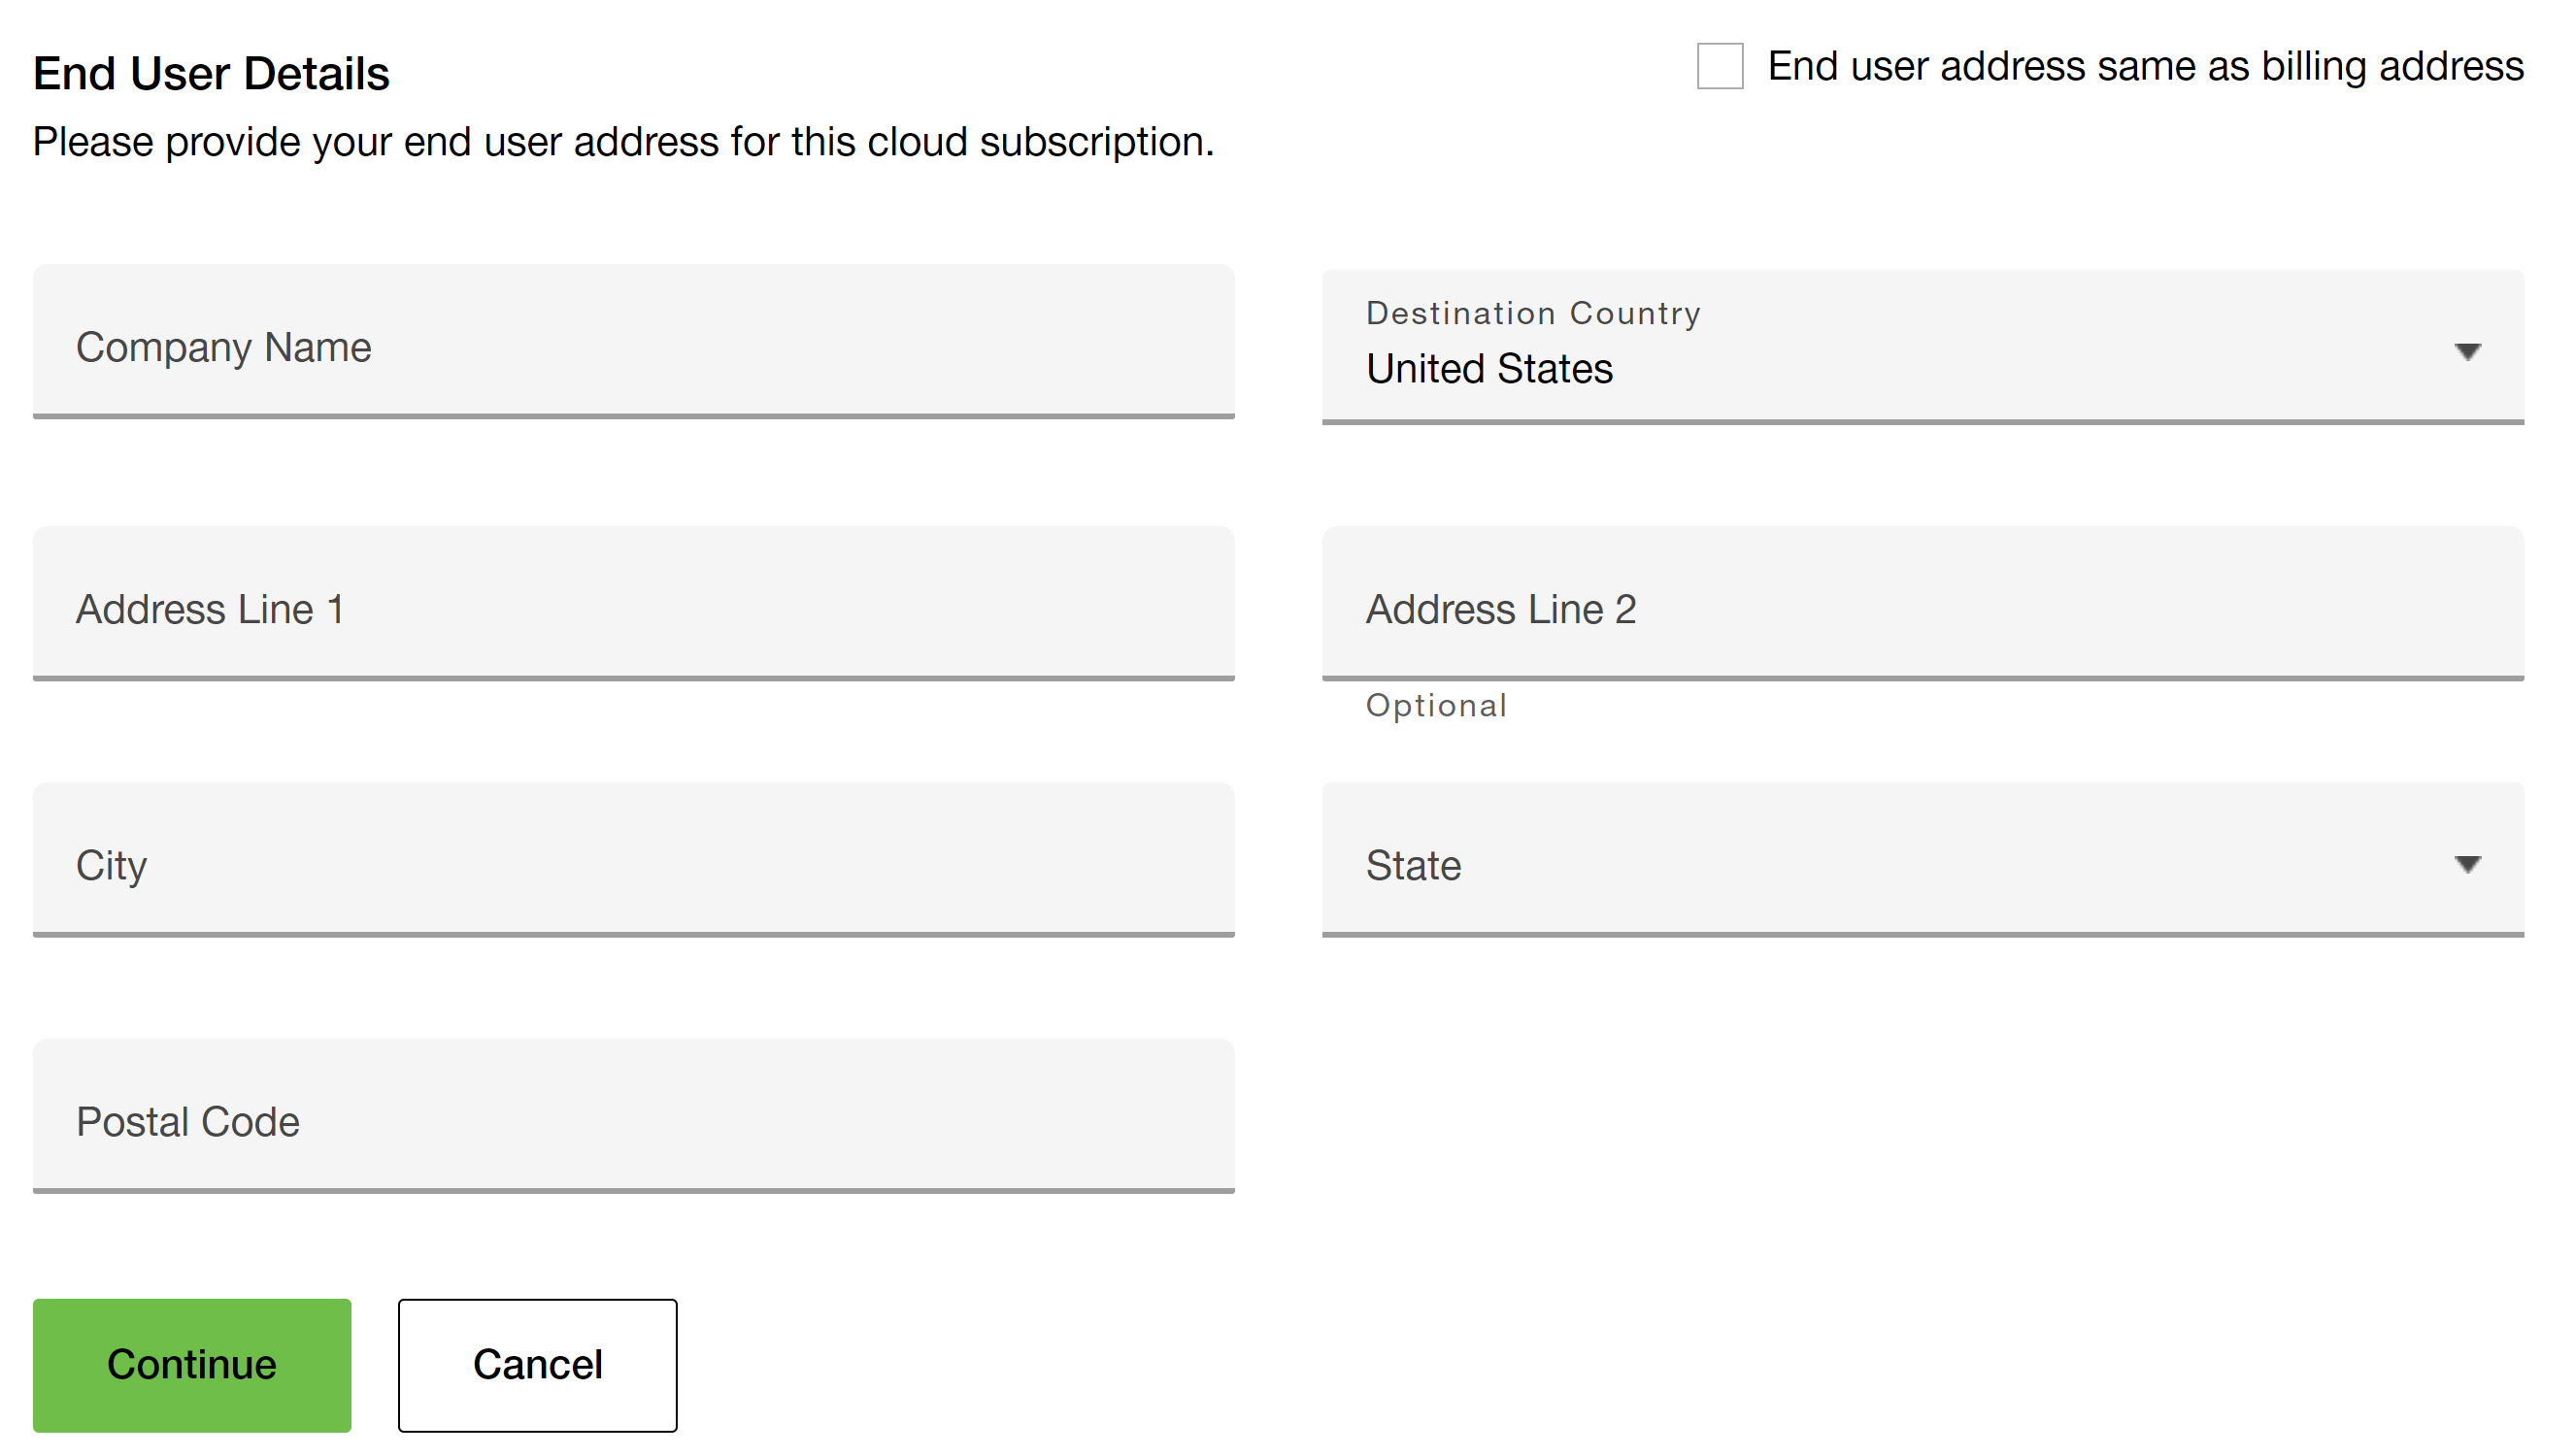The width and height of the screenshot is (2575, 1456).
Task: Click the Postal Code placeholder text
Action: [188, 1122]
